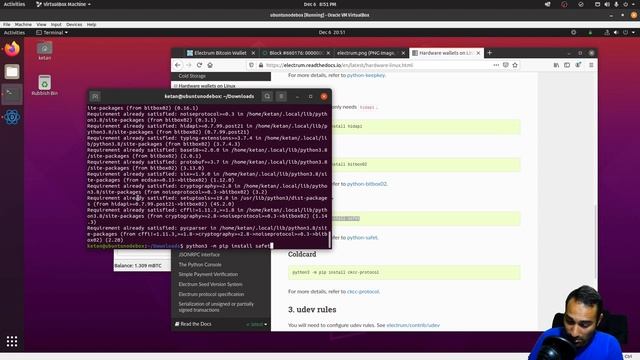This screenshot has width=640, height=360.
Task: Open Cold Storage sidebar entry
Action: [x=192, y=76]
